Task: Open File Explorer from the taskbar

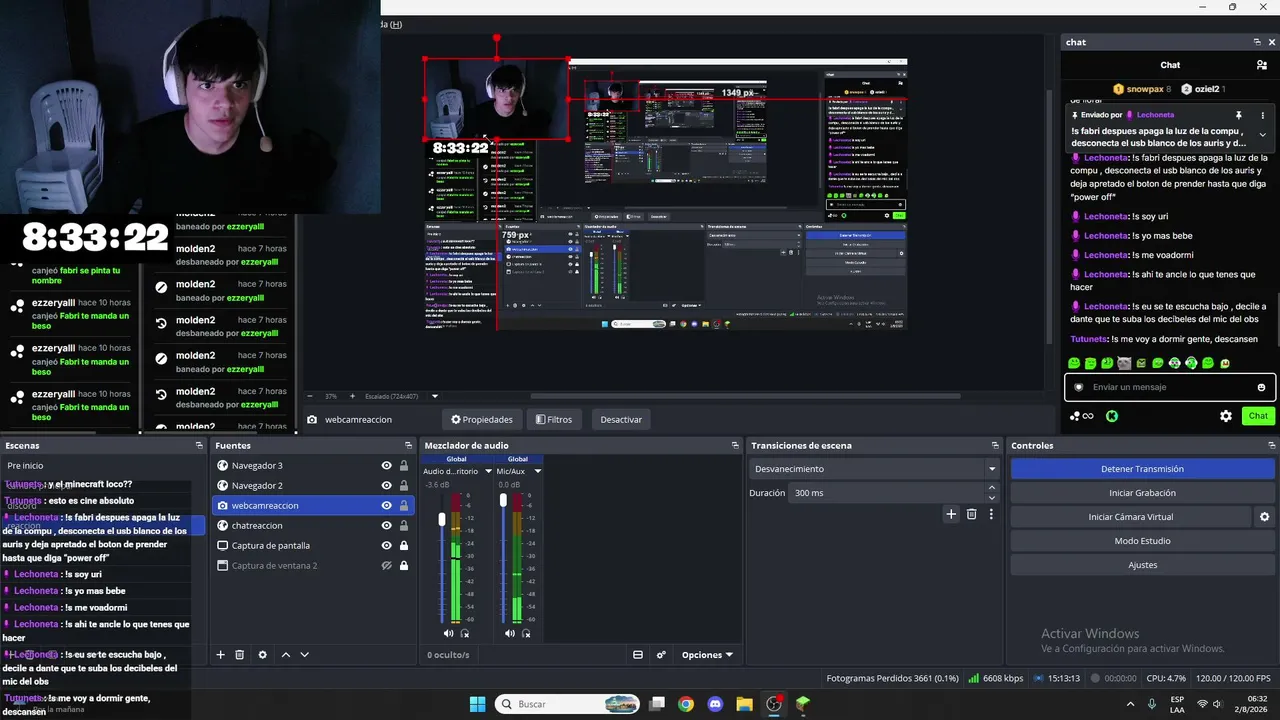Action: (x=744, y=704)
